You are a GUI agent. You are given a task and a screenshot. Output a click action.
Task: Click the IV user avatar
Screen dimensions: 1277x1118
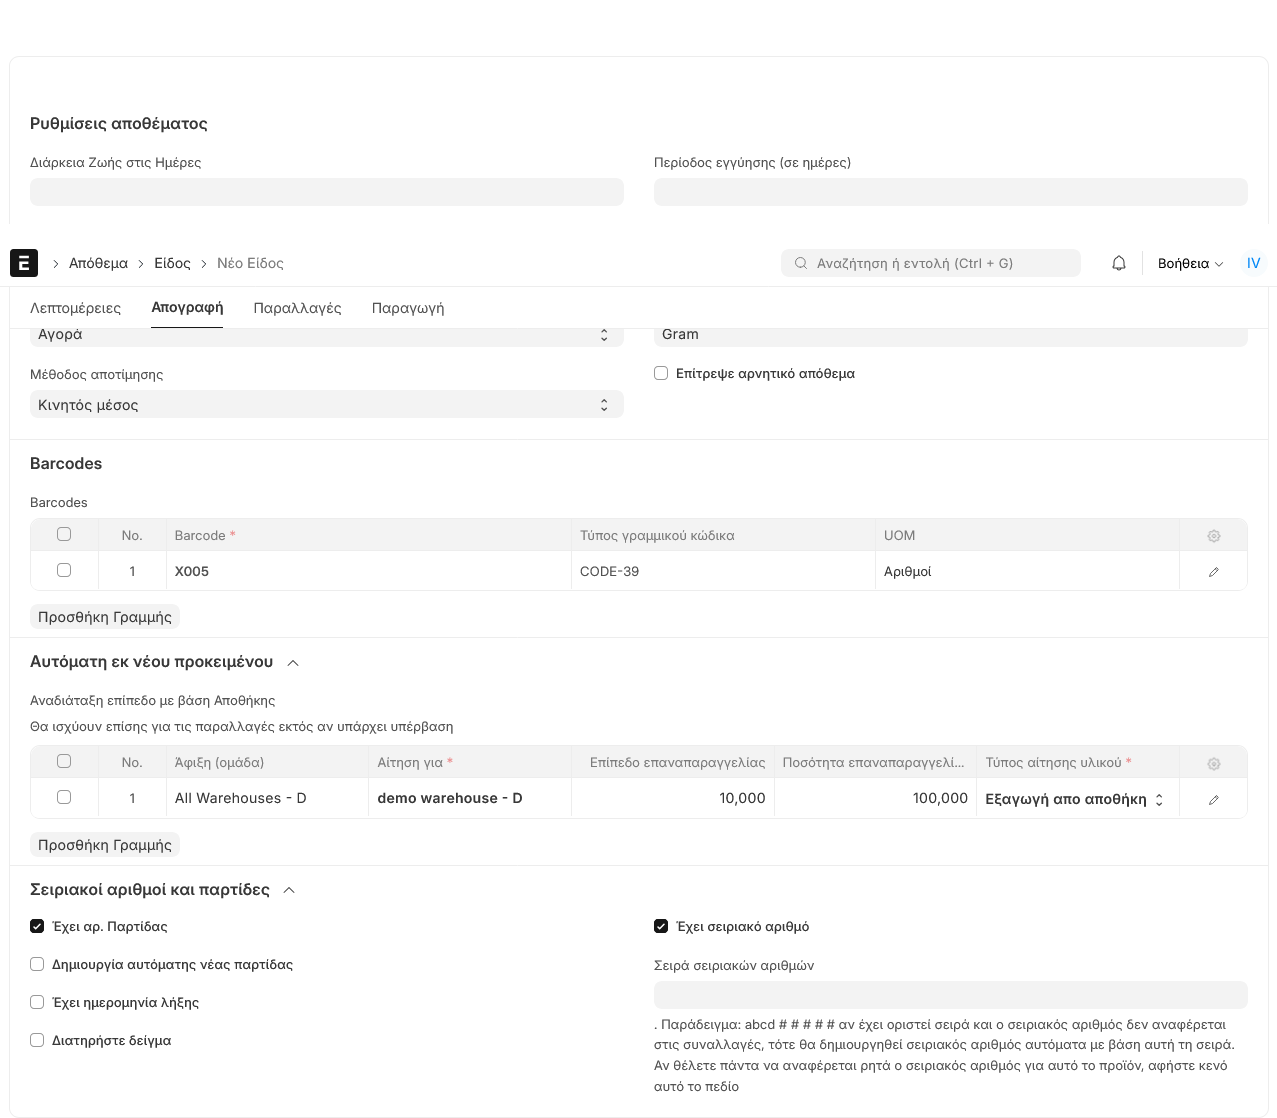1253,263
